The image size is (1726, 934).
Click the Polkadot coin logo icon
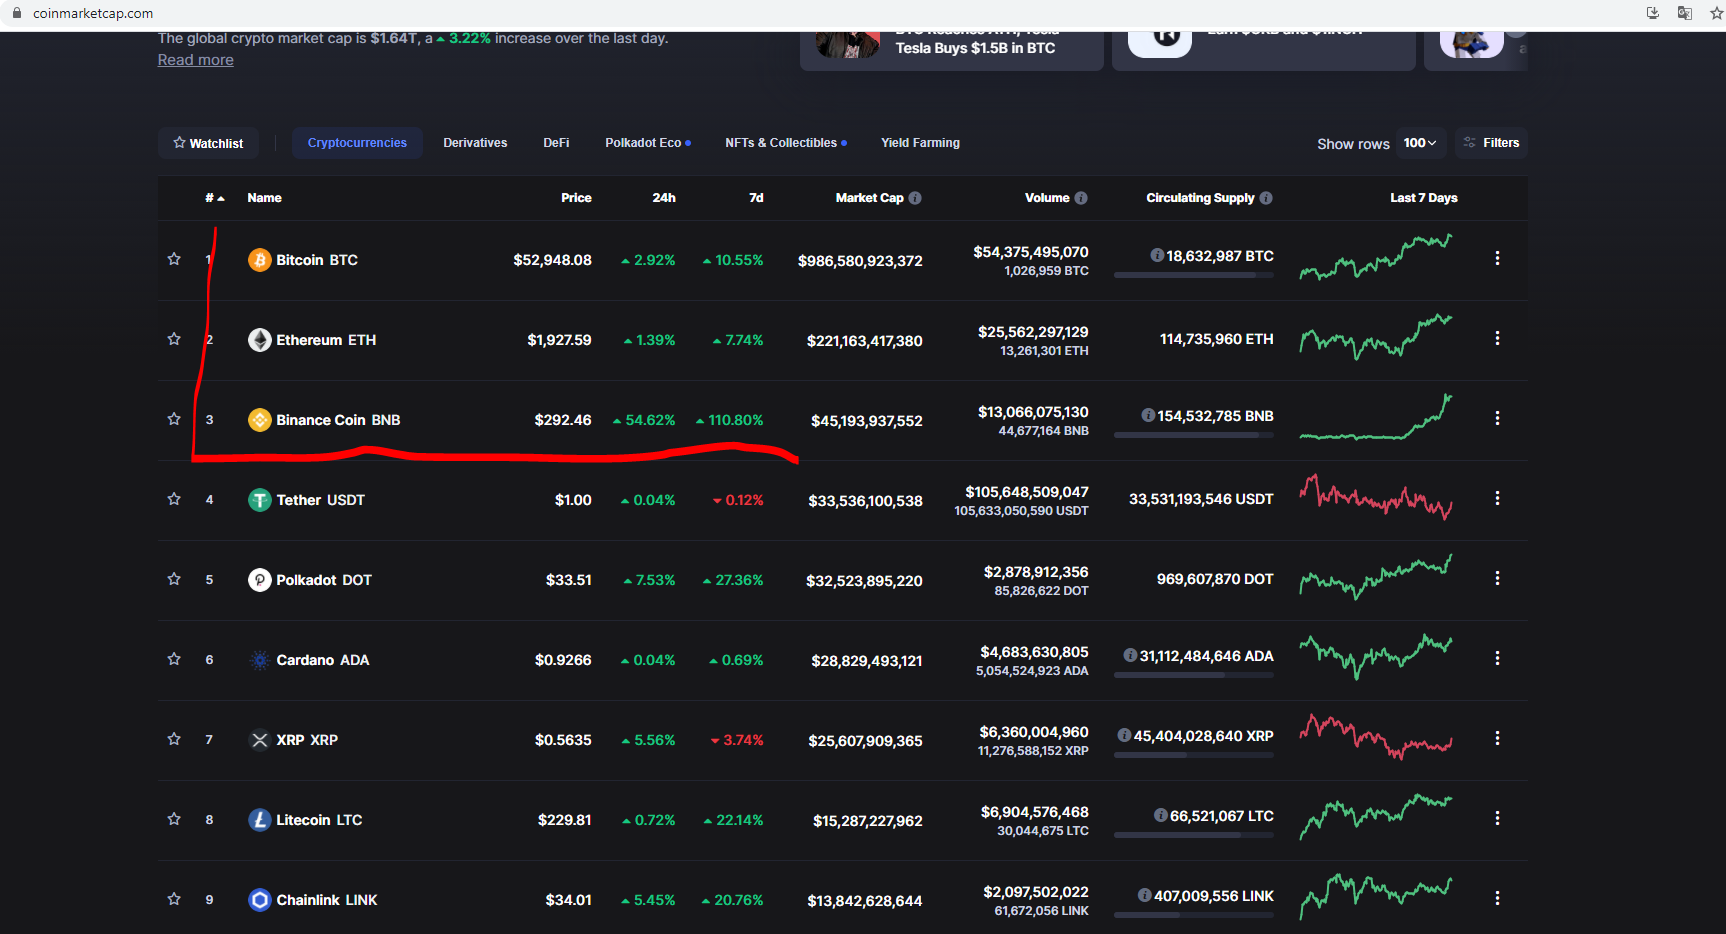click(260, 580)
